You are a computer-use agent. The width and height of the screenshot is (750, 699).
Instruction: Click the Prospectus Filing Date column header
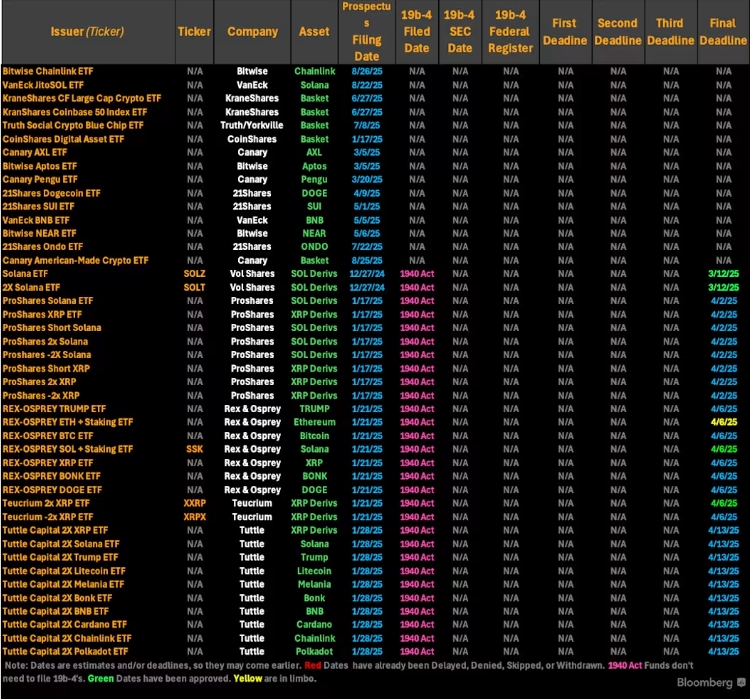(x=367, y=31)
